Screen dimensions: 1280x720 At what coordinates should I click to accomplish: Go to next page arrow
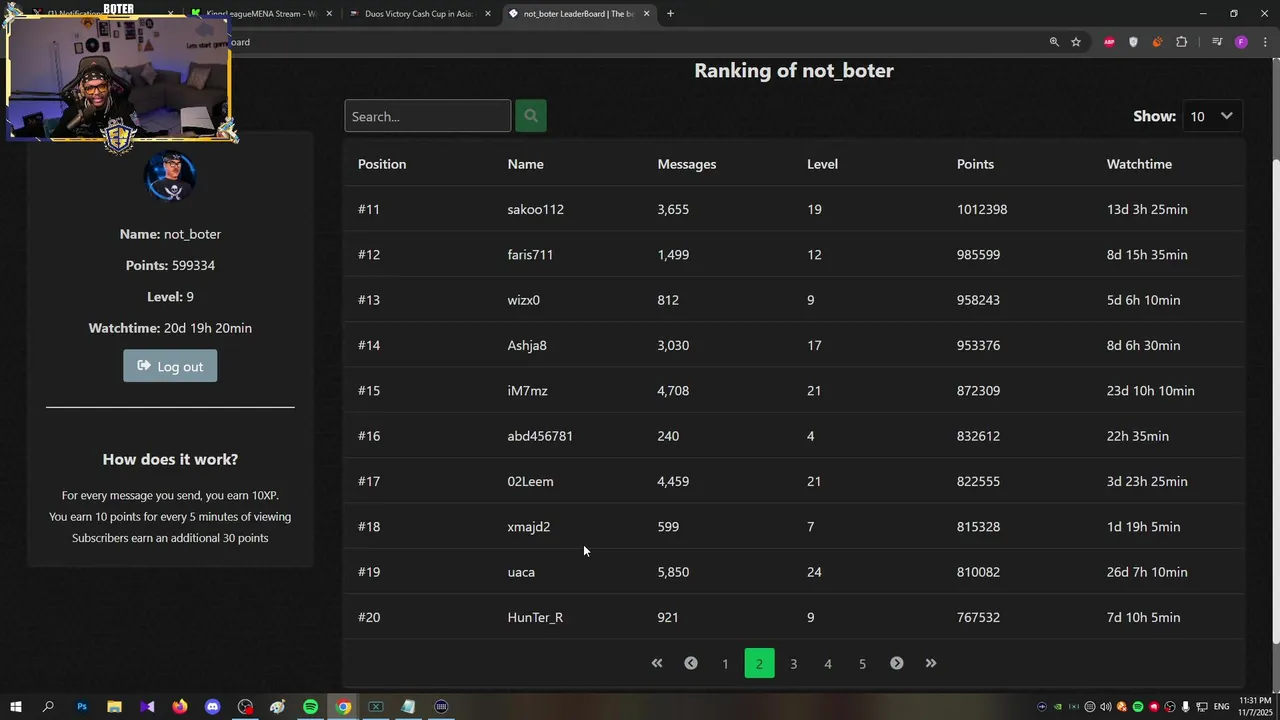[x=897, y=663]
